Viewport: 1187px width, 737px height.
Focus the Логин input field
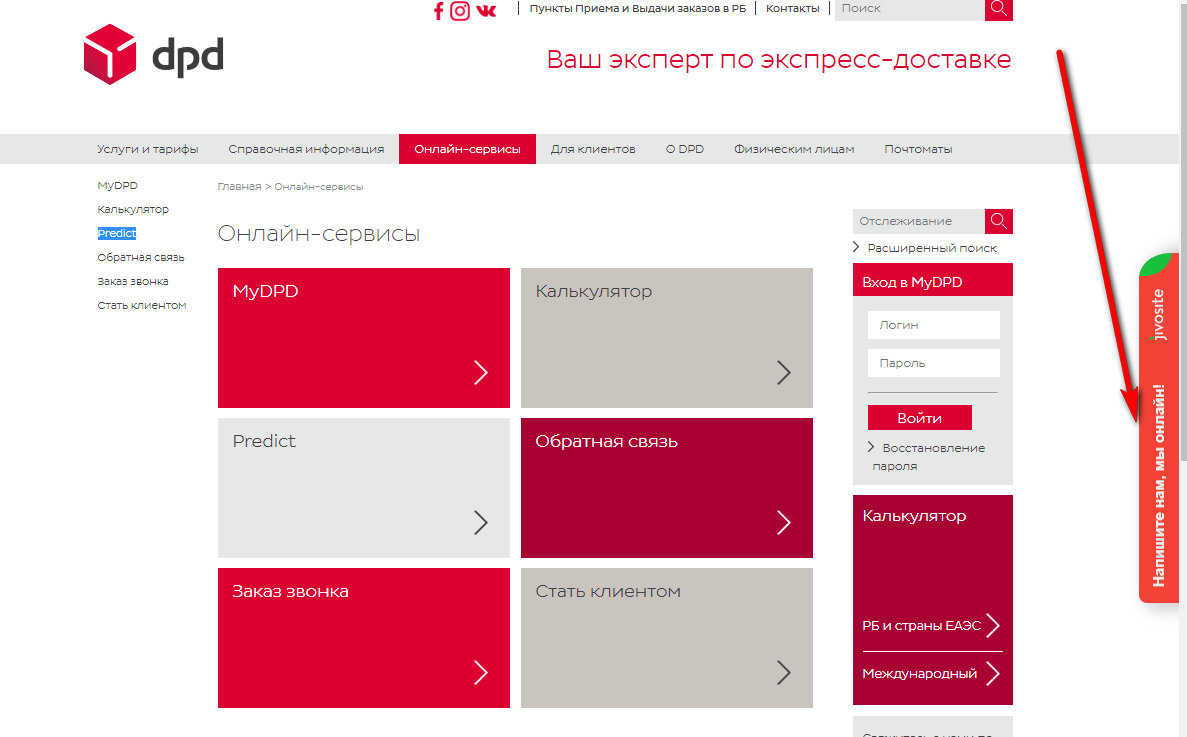(933, 325)
